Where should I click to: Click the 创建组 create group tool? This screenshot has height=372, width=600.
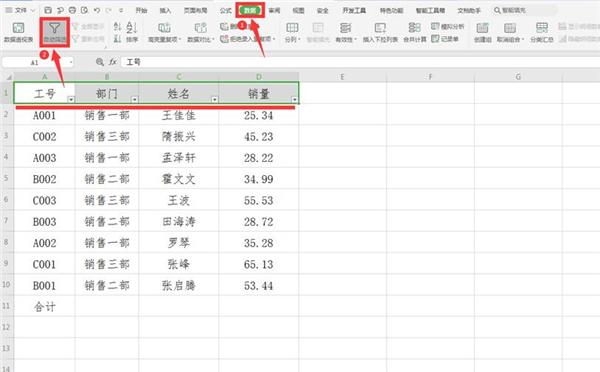[483, 32]
